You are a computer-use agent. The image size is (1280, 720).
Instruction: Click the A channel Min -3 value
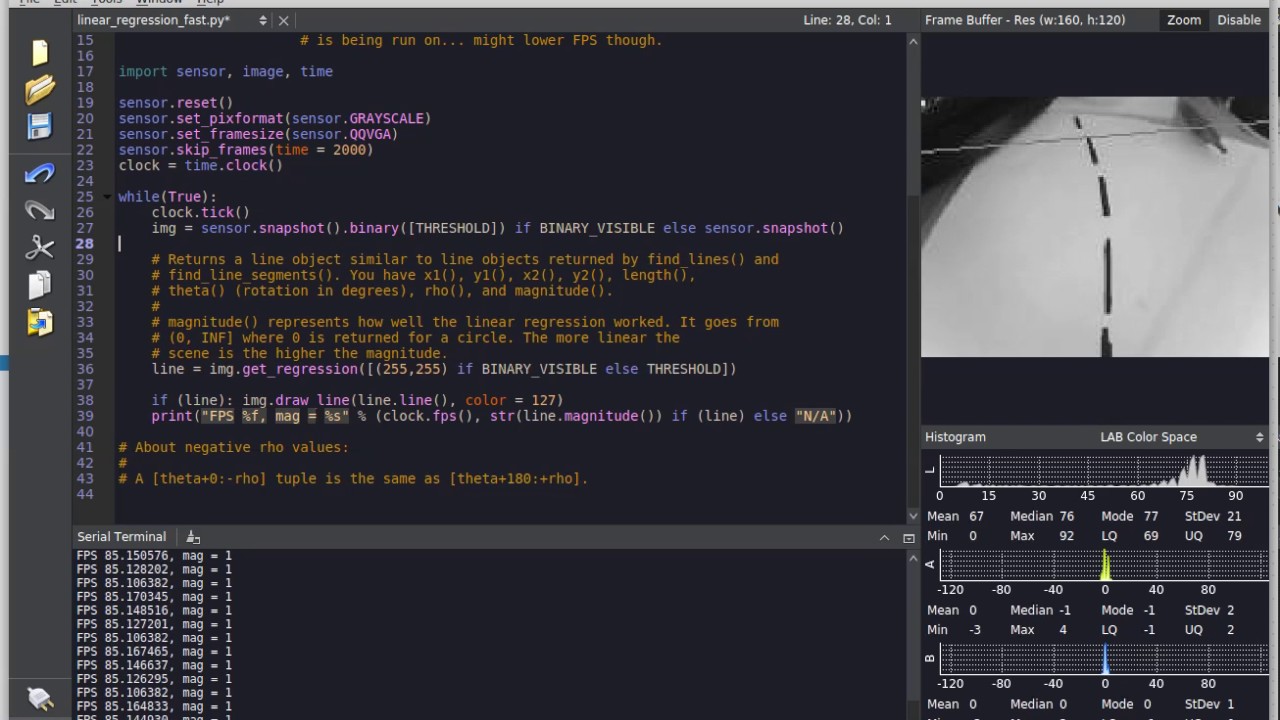[974, 630]
